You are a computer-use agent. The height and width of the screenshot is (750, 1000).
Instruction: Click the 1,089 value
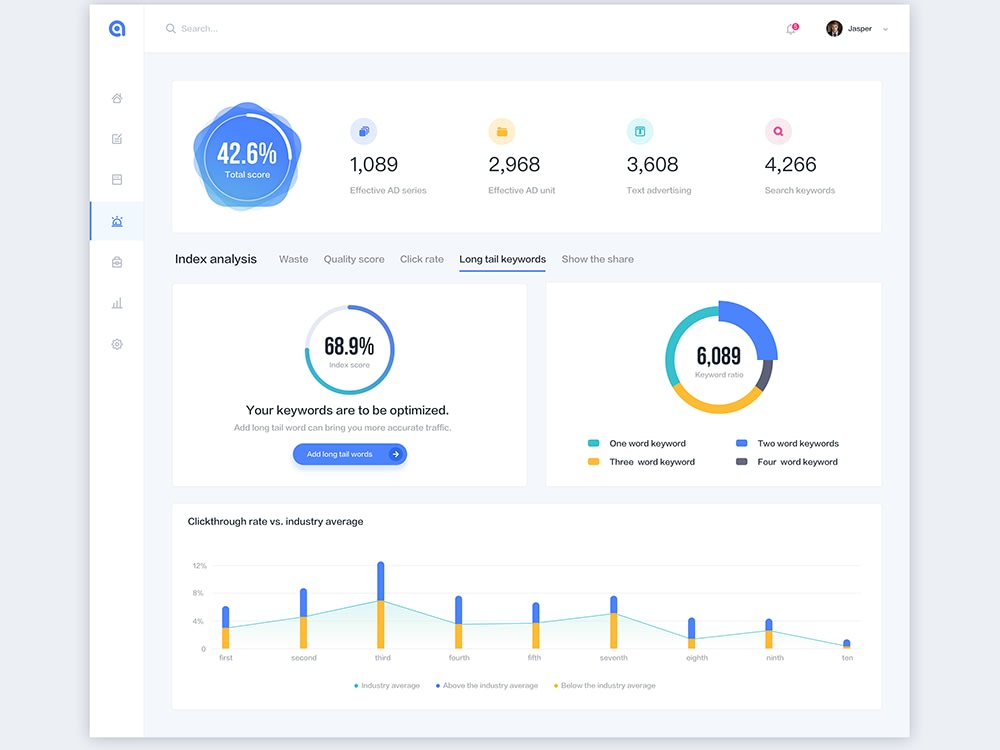(x=374, y=165)
